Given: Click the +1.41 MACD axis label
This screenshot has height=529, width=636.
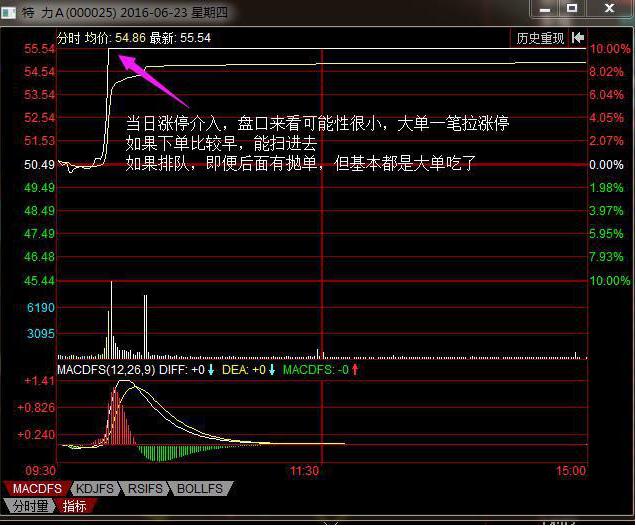Looking at the screenshot, I should click(39, 381).
